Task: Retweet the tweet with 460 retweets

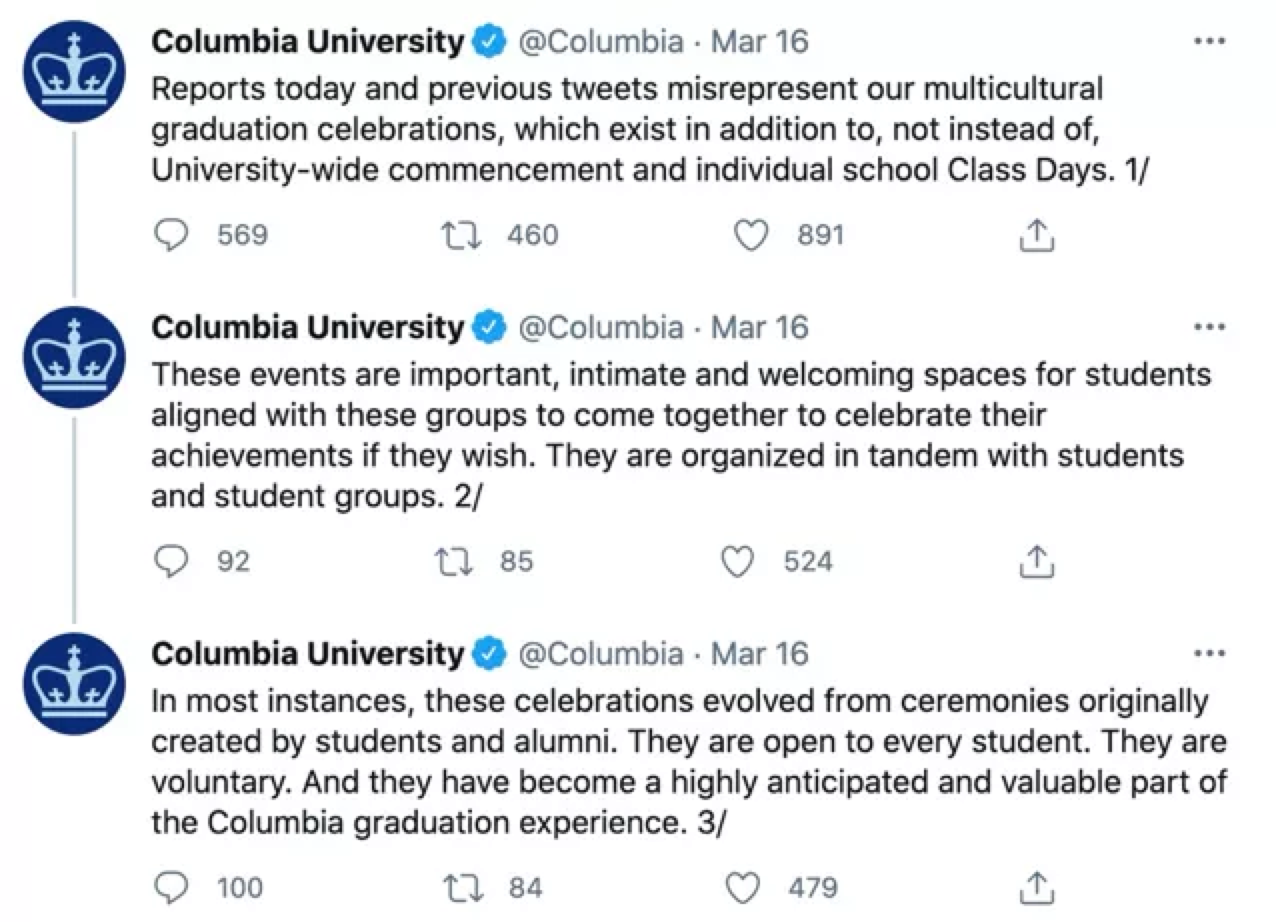Action: [462, 236]
